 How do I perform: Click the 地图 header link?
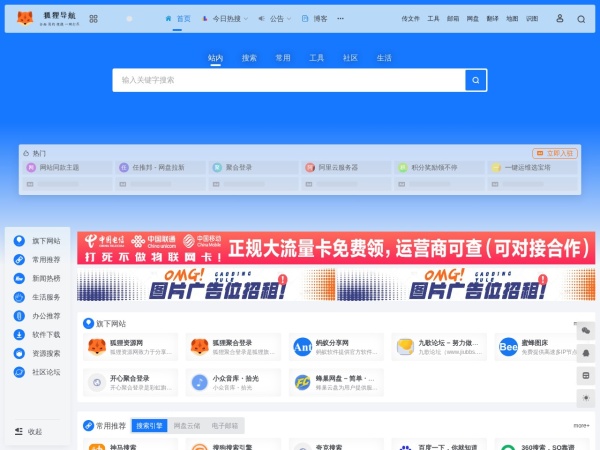(512, 18)
